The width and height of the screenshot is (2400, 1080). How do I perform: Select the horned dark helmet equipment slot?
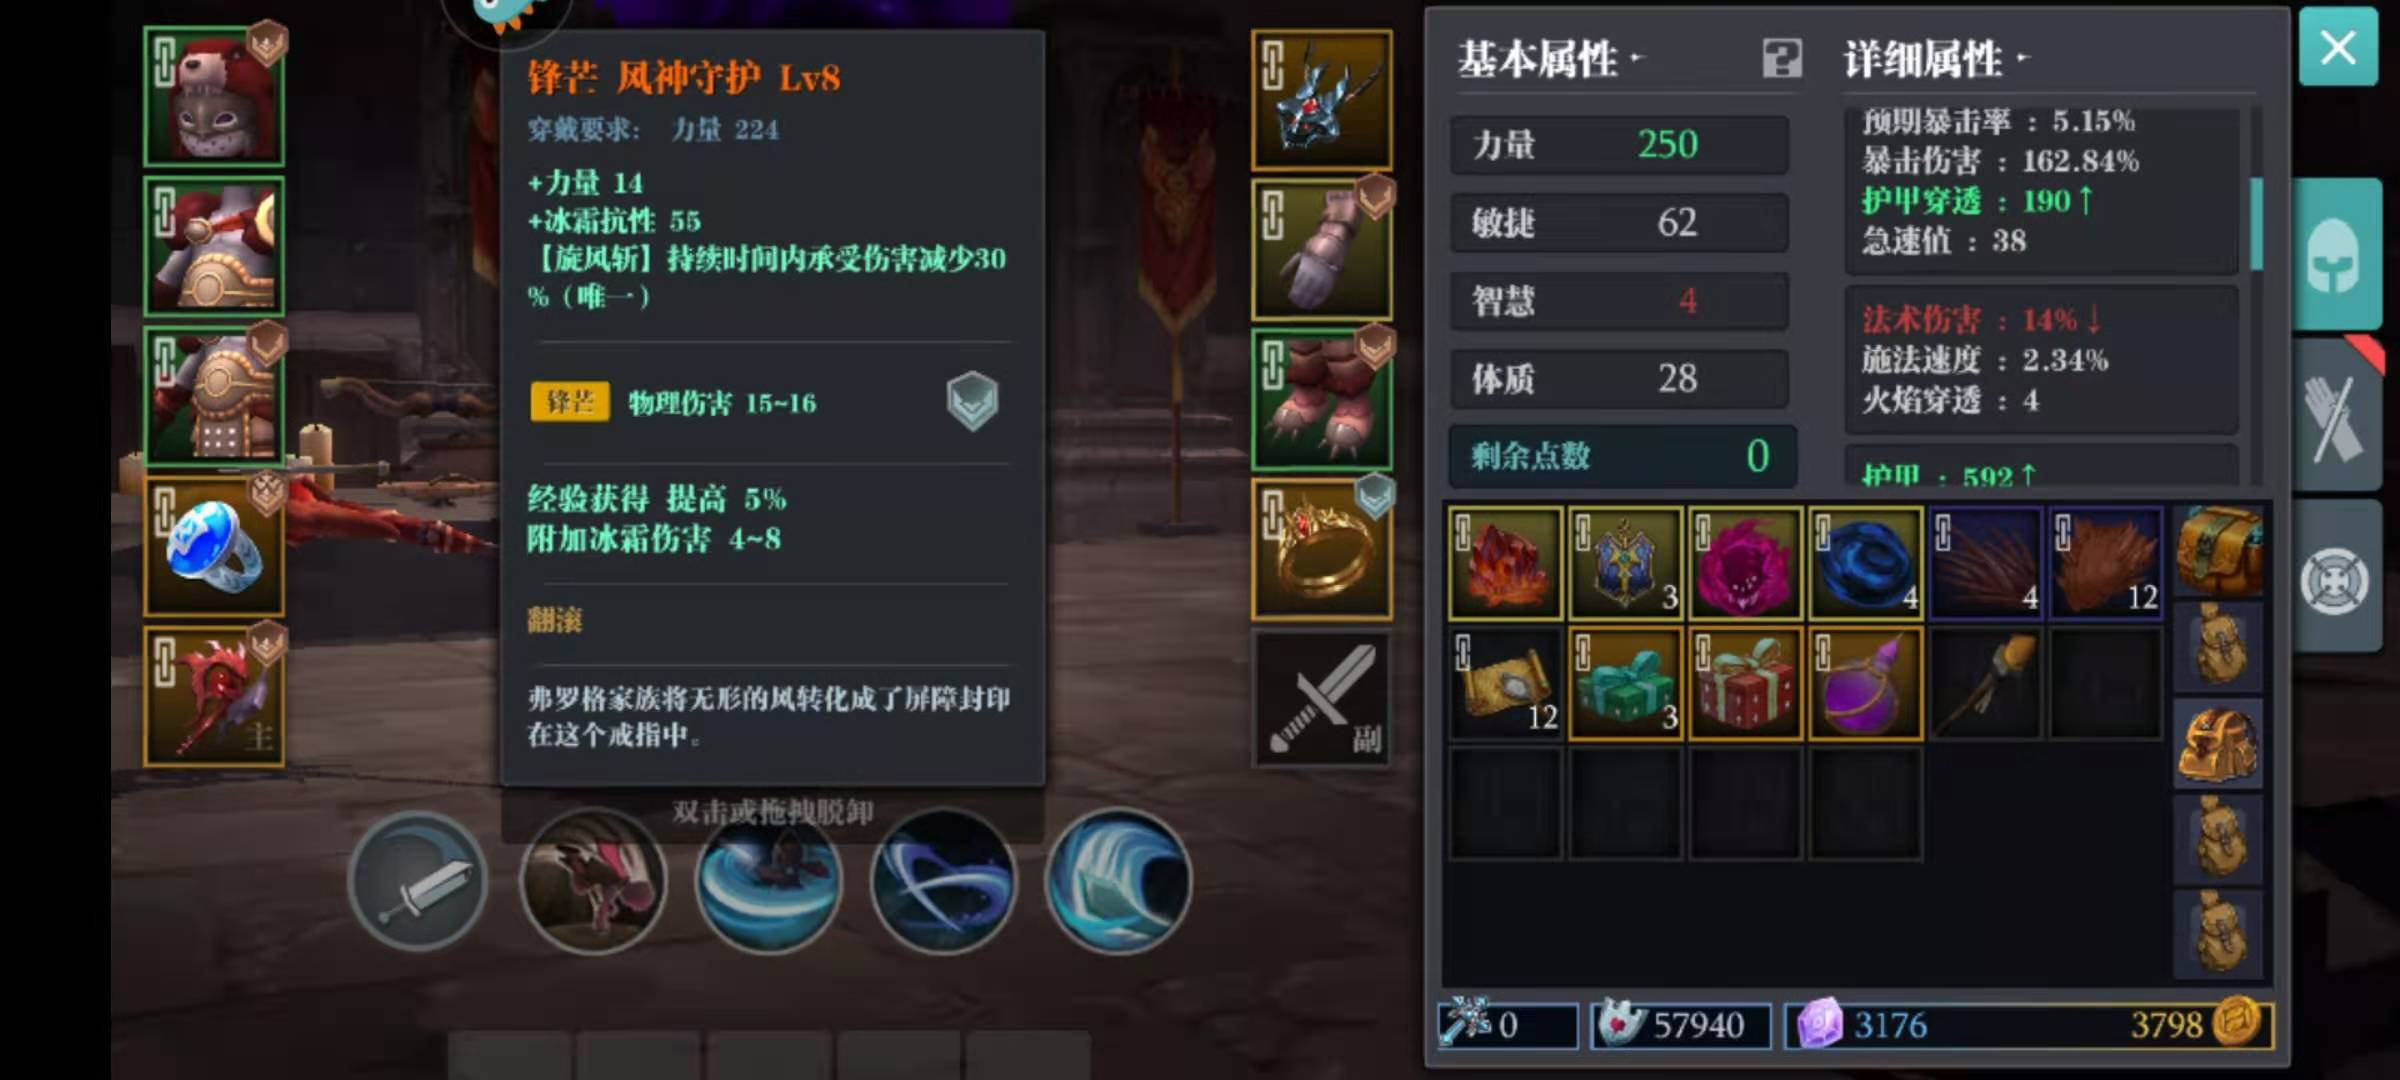1322,99
